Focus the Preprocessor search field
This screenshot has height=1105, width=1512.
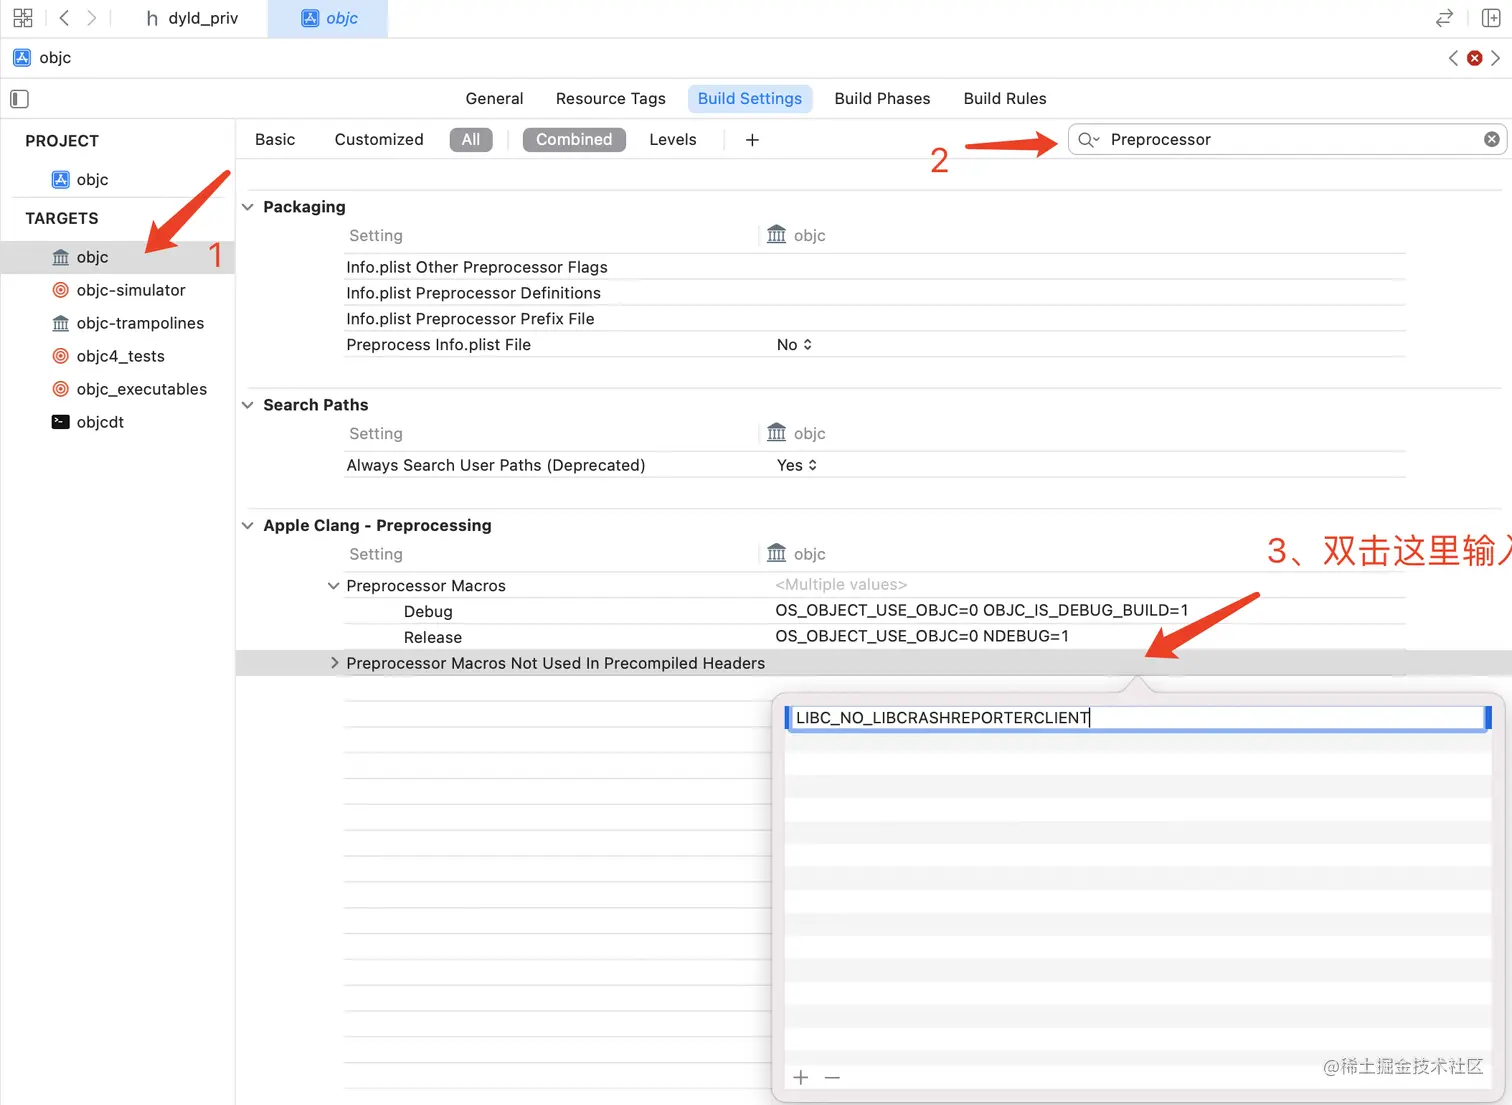(x=1288, y=140)
